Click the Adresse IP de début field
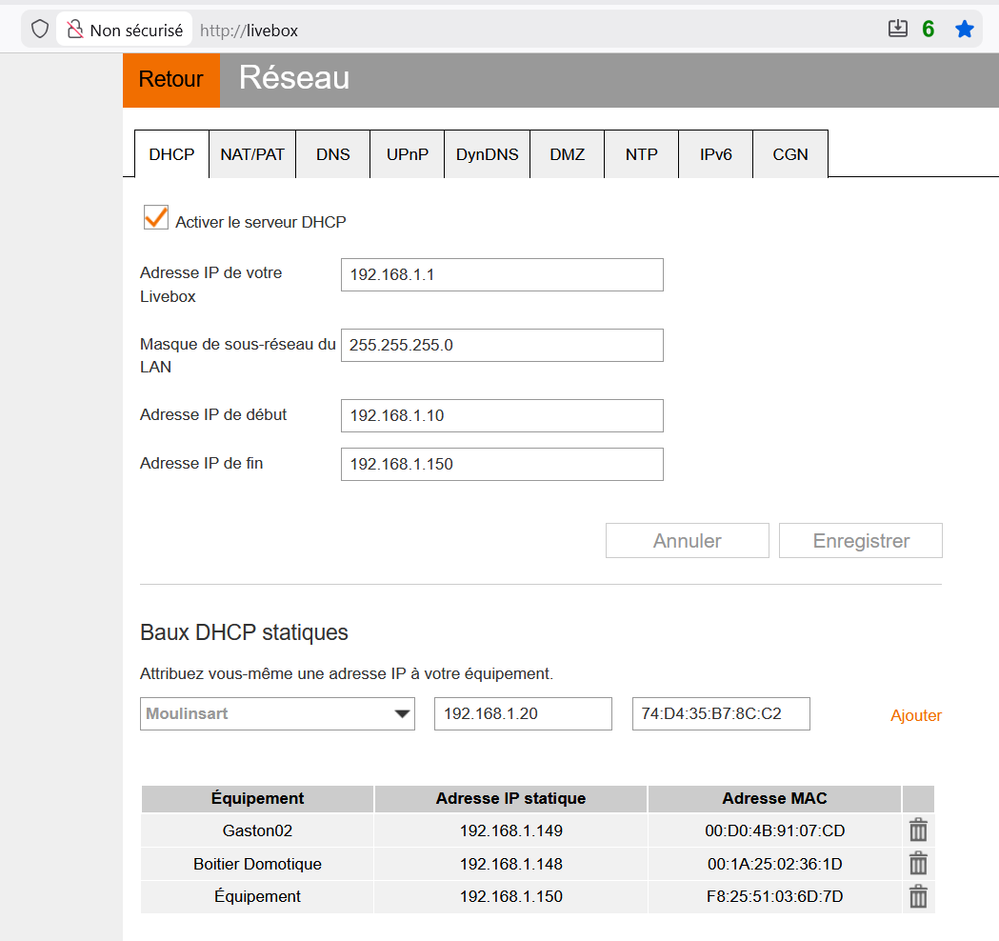 (x=501, y=415)
